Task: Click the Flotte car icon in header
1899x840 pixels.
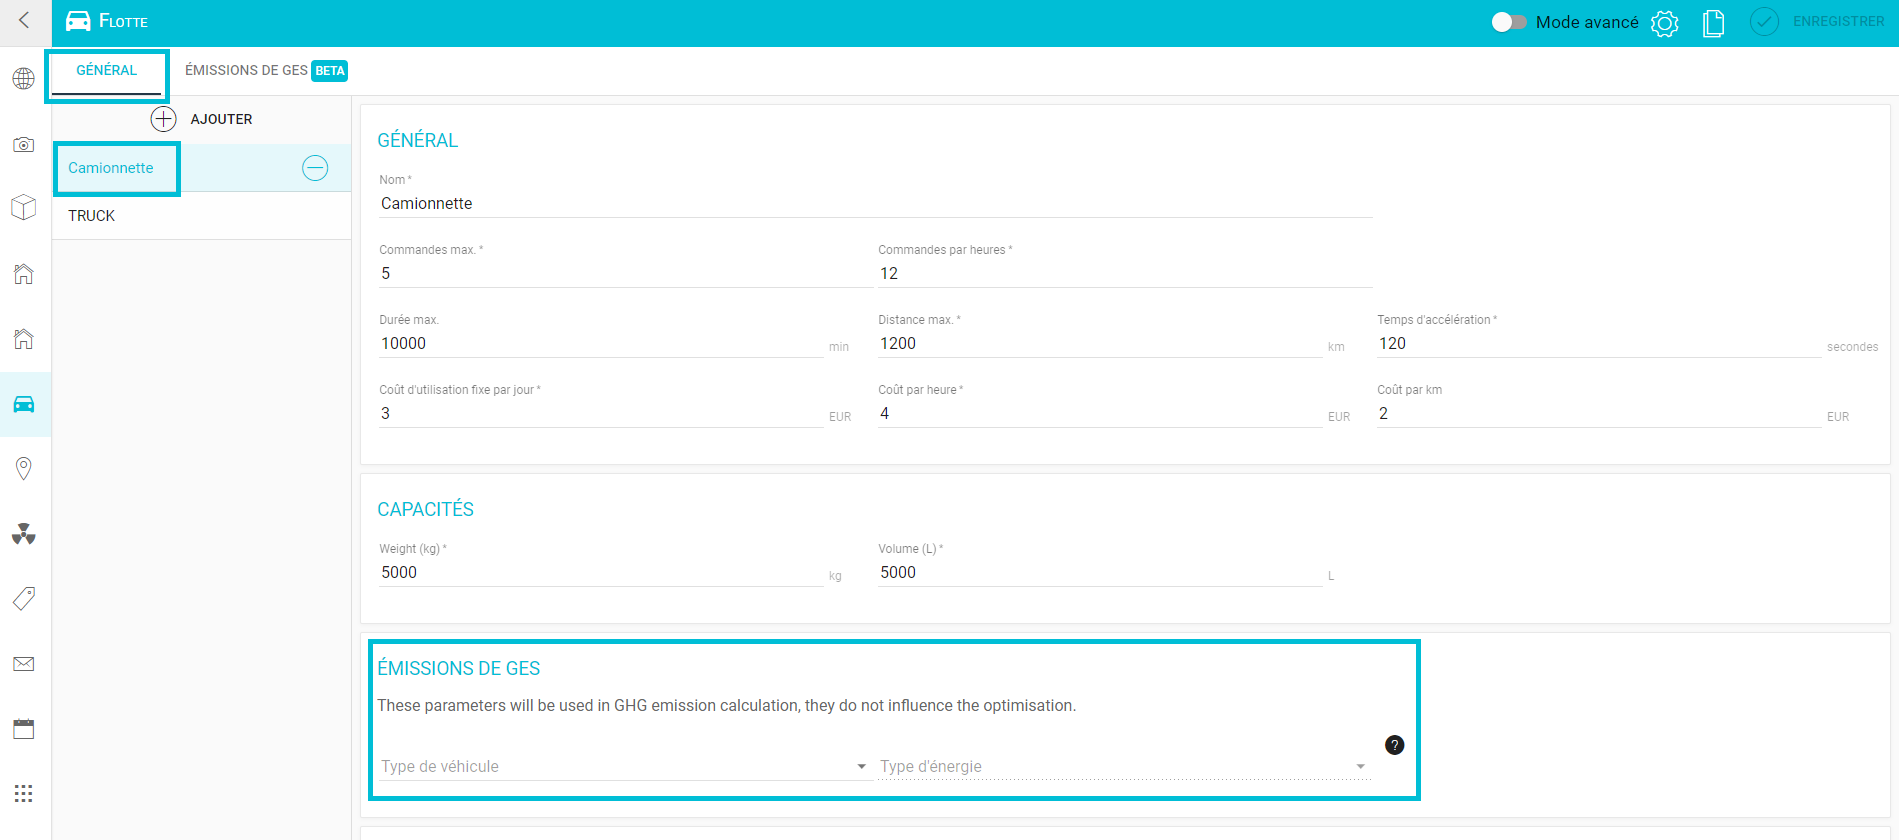Action: tap(78, 21)
